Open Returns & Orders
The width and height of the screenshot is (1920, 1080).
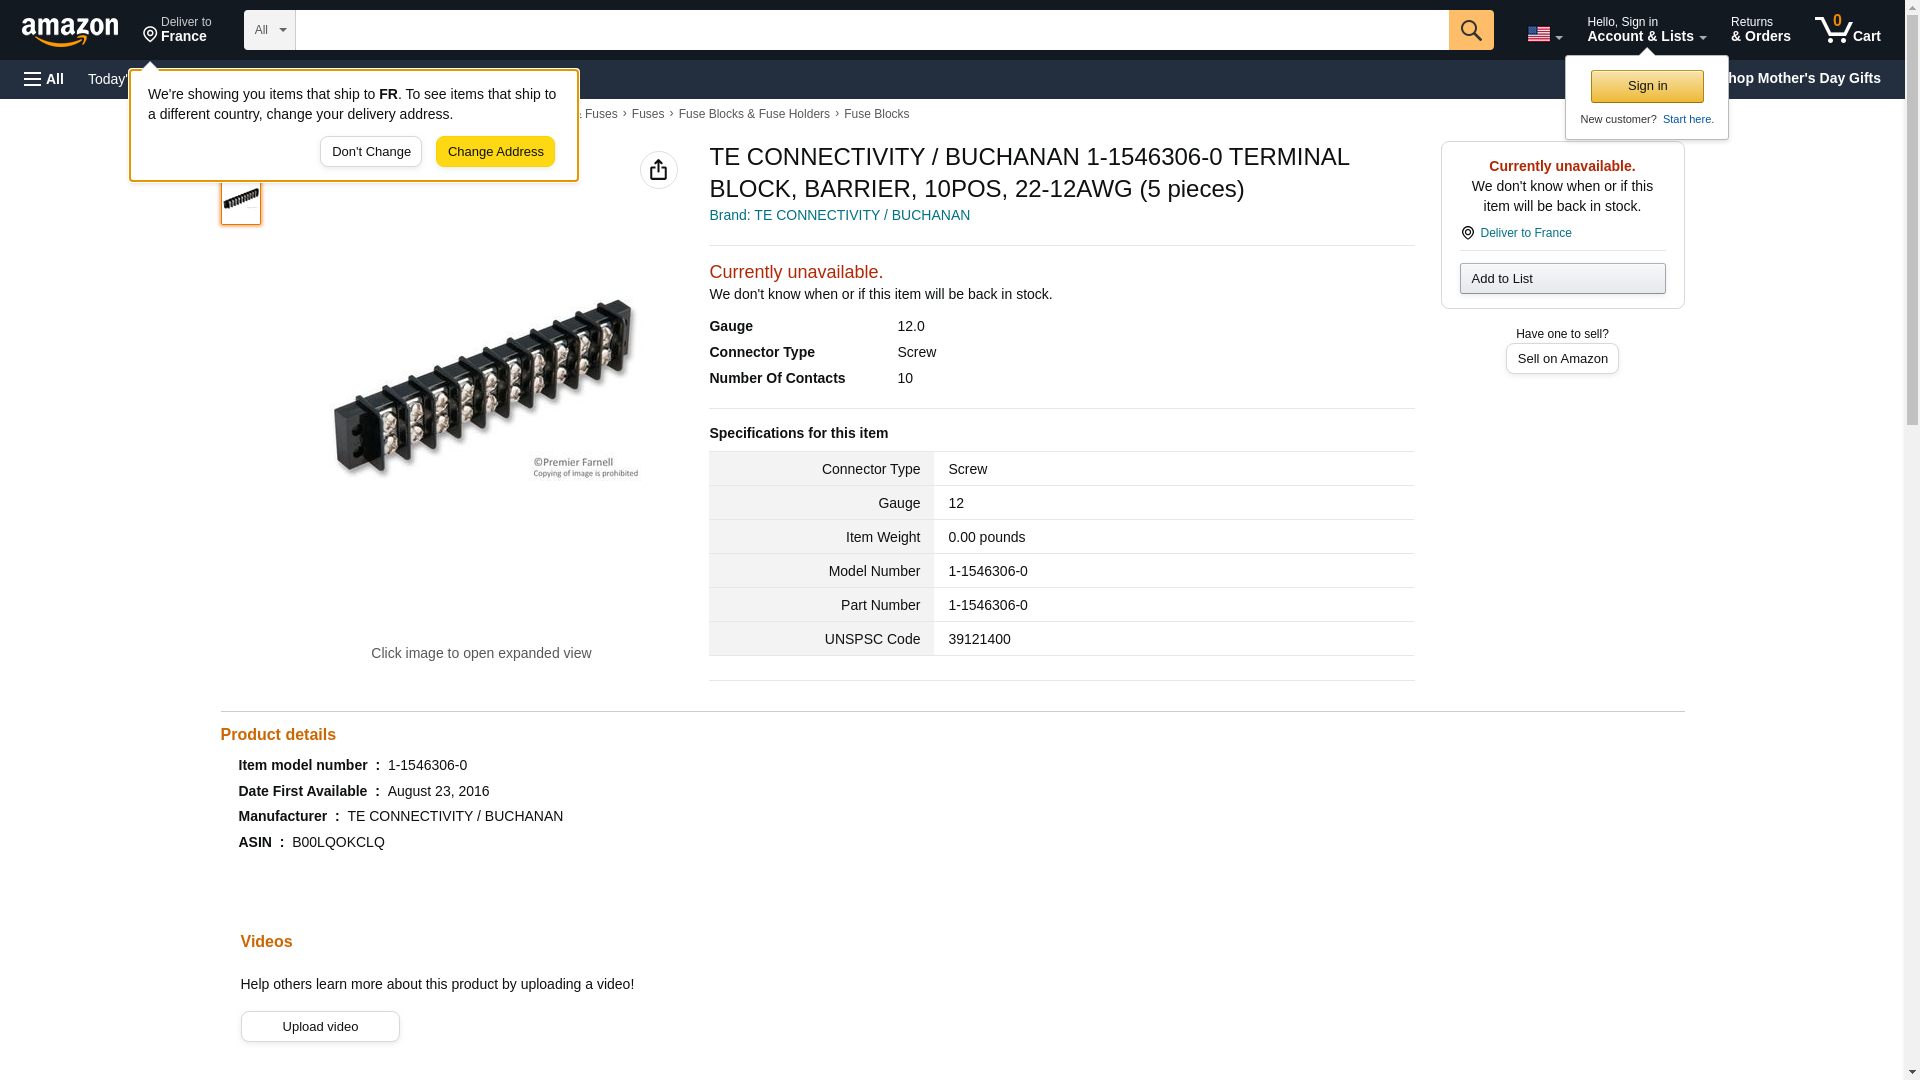tap(1759, 30)
